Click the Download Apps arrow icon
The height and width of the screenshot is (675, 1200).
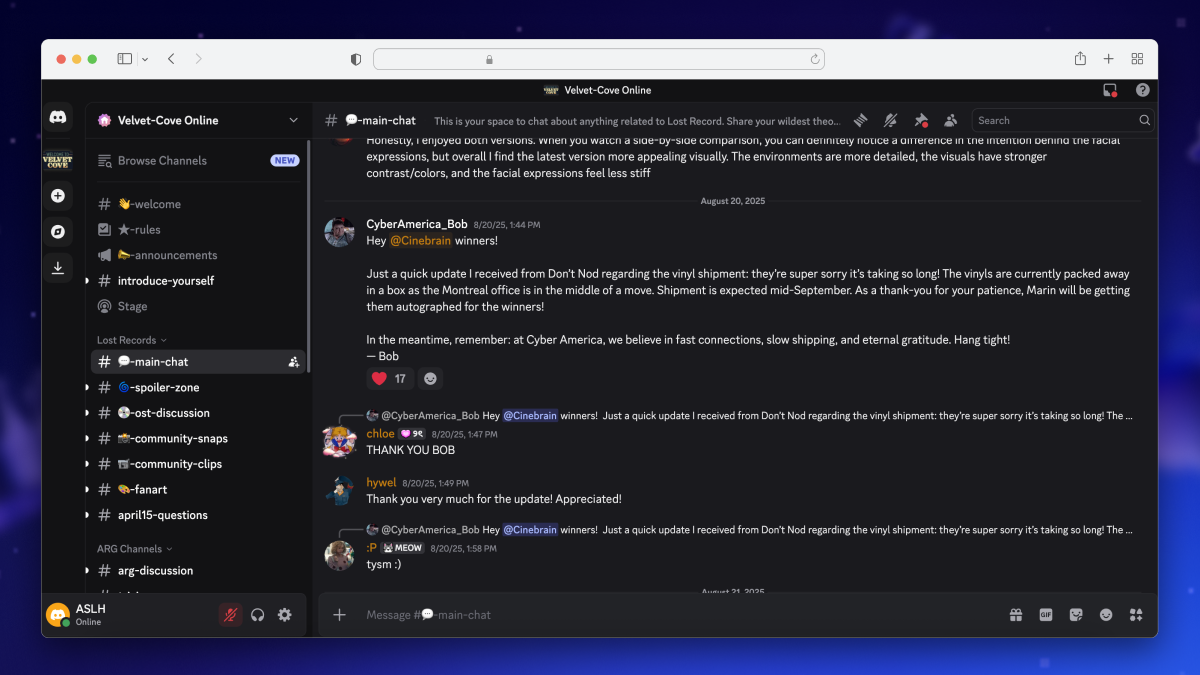58,267
